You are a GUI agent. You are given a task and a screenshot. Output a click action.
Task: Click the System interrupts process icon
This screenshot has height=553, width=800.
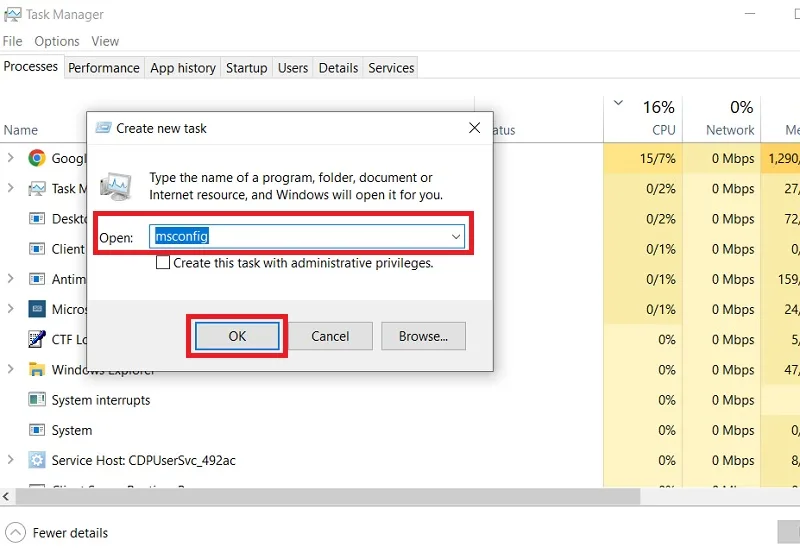coord(37,399)
